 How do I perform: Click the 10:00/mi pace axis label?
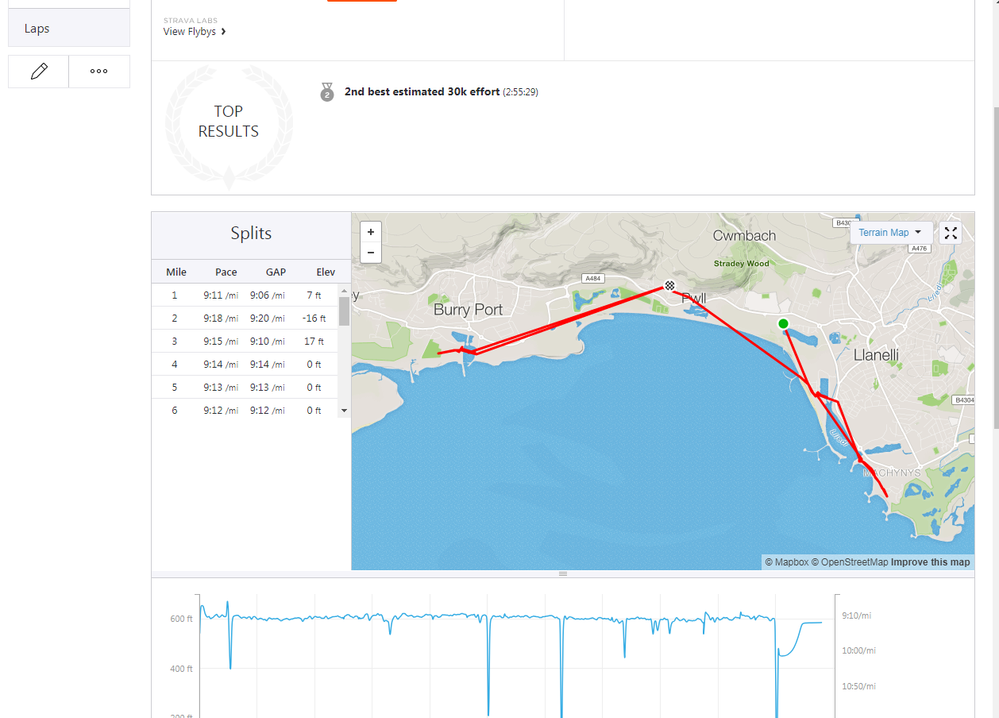pos(858,650)
